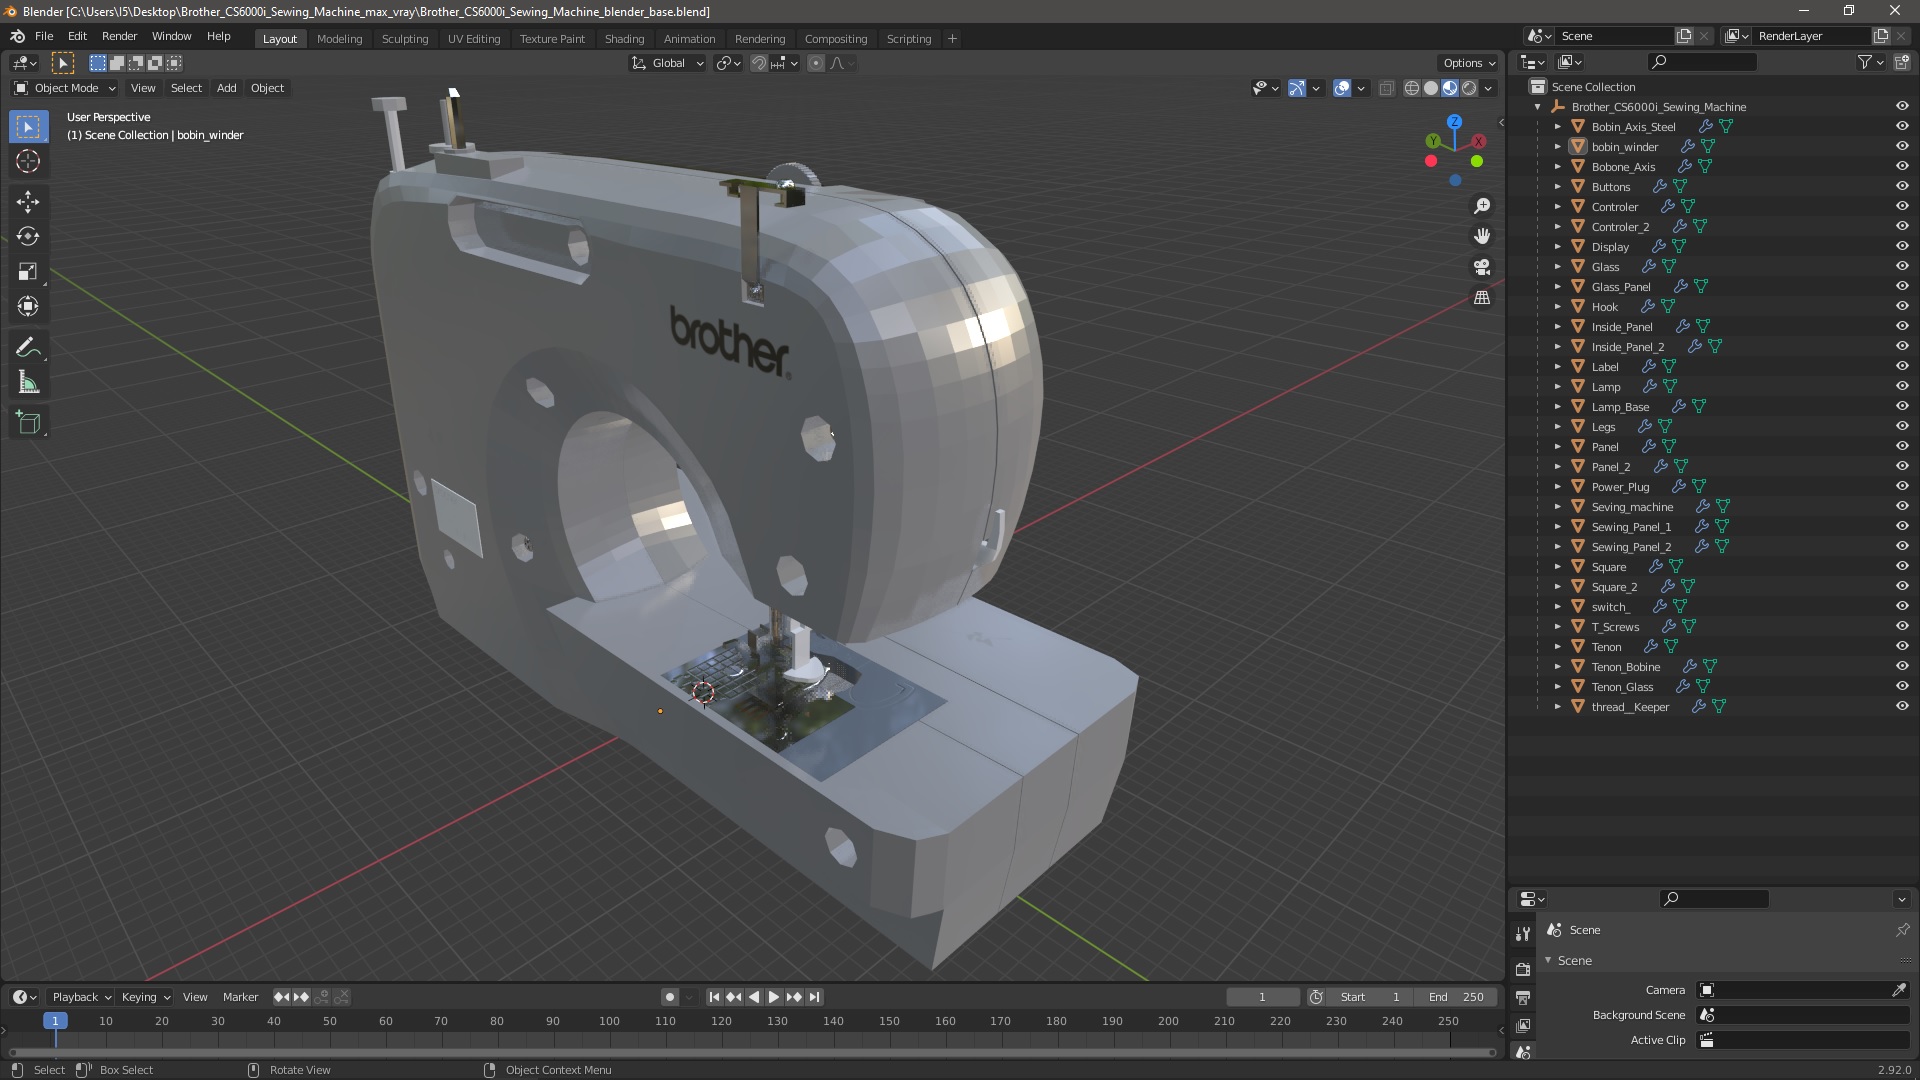Switch to solid viewport shading
This screenshot has height=1080, width=1920.
pos(1431,88)
